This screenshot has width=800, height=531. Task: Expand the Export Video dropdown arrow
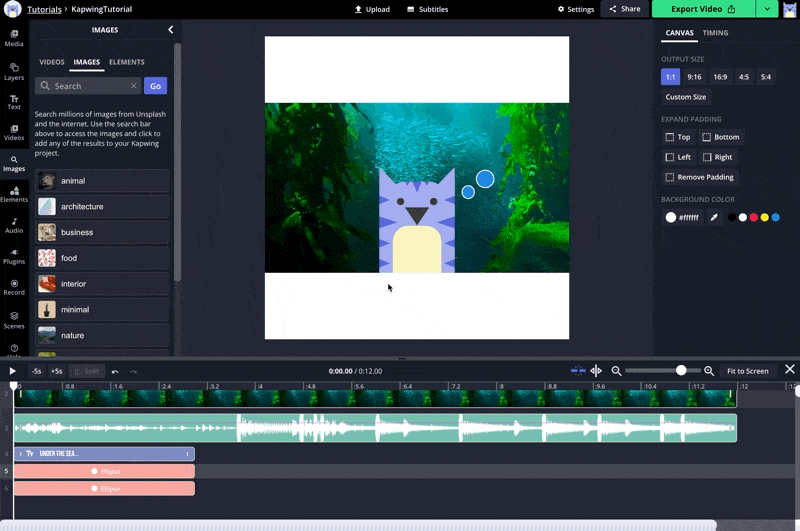[x=767, y=9]
